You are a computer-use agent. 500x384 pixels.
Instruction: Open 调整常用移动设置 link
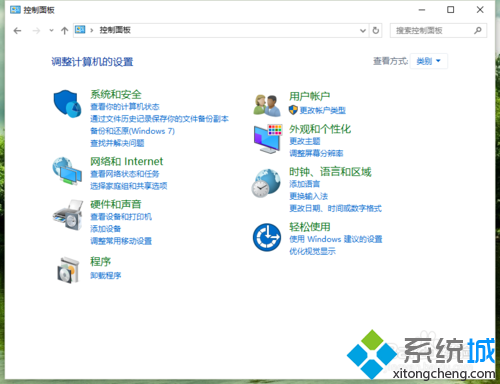(121, 241)
